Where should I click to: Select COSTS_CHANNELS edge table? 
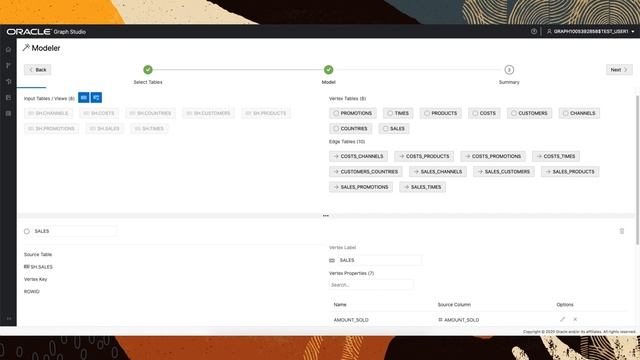coord(358,156)
